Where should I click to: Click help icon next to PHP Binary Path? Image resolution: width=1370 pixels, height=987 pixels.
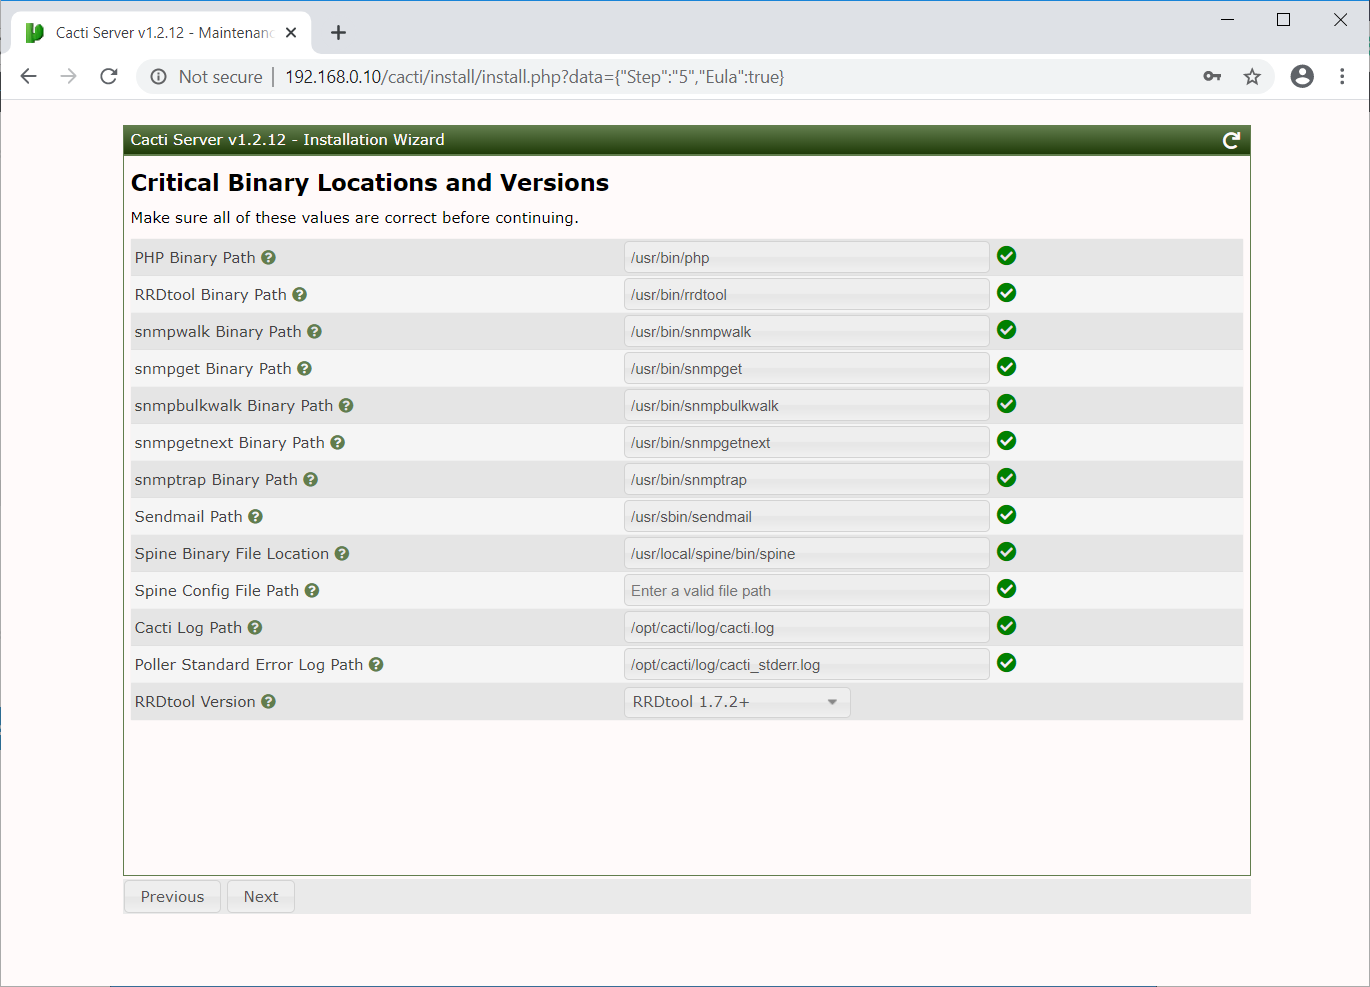[268, 258]
